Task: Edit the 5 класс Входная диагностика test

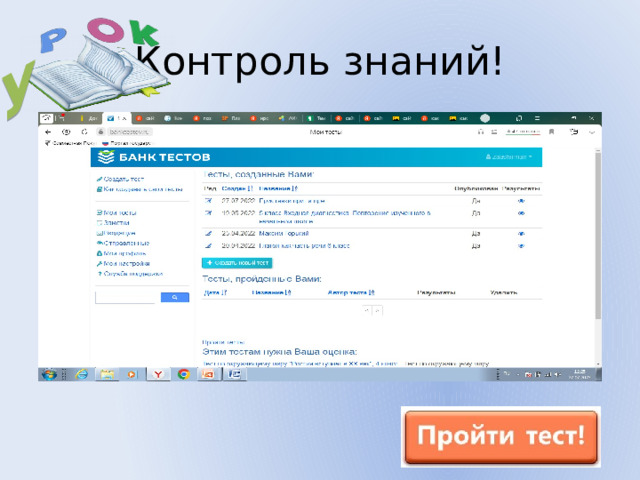Action: pos(208,213)
